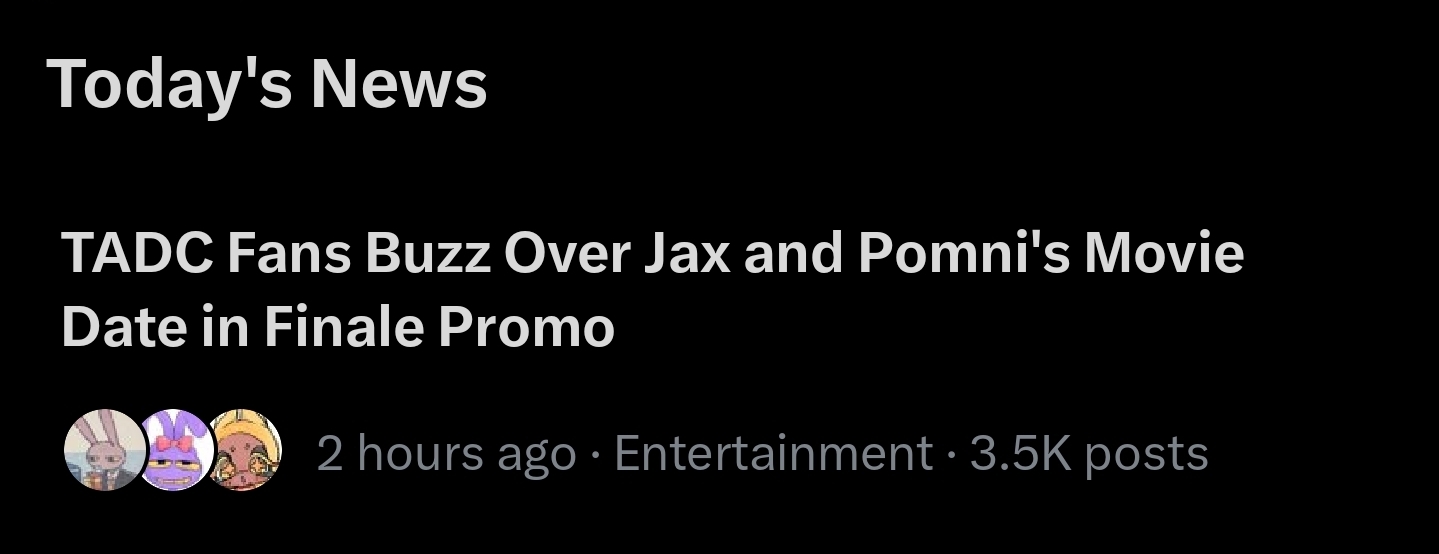Click the 2 hours ago timestamp
Viewport: 1439px width, 554px height.
(446, 453)
